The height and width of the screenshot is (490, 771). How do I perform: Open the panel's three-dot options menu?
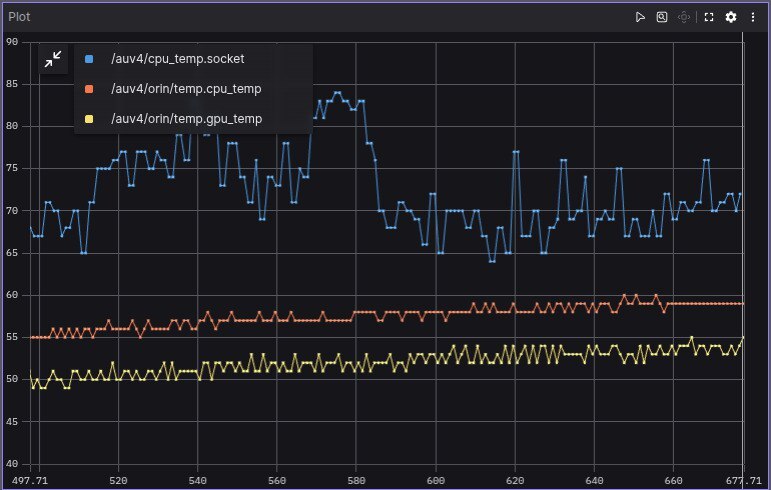click(x=753, y=17)
